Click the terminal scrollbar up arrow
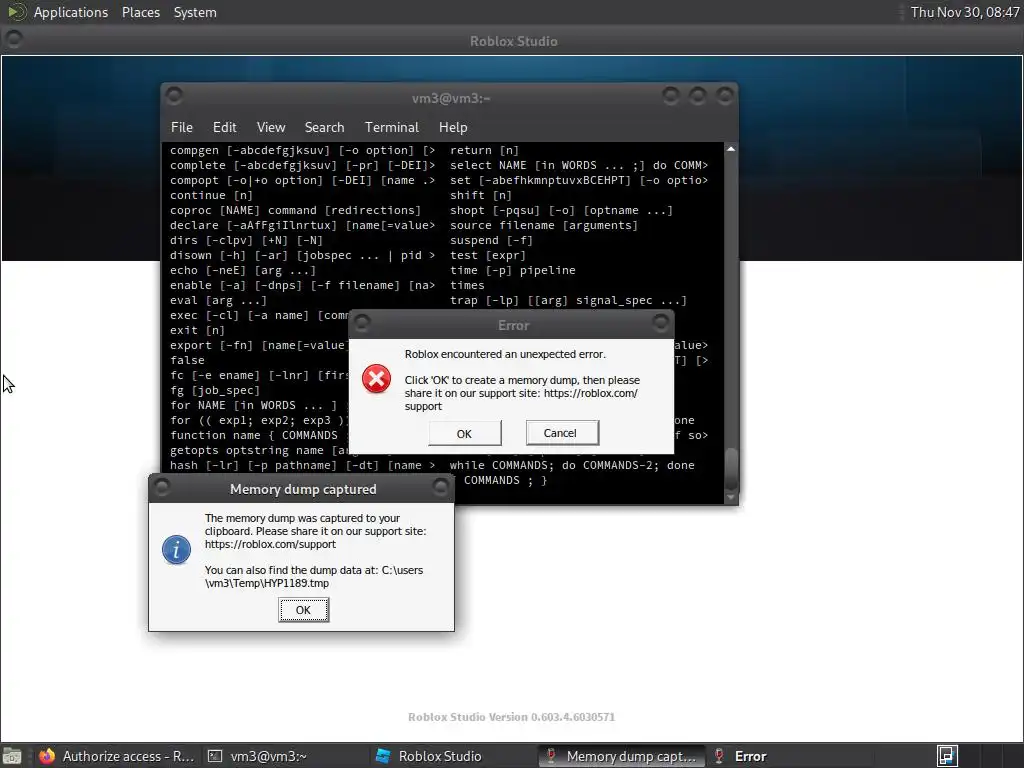 (731, 150)
